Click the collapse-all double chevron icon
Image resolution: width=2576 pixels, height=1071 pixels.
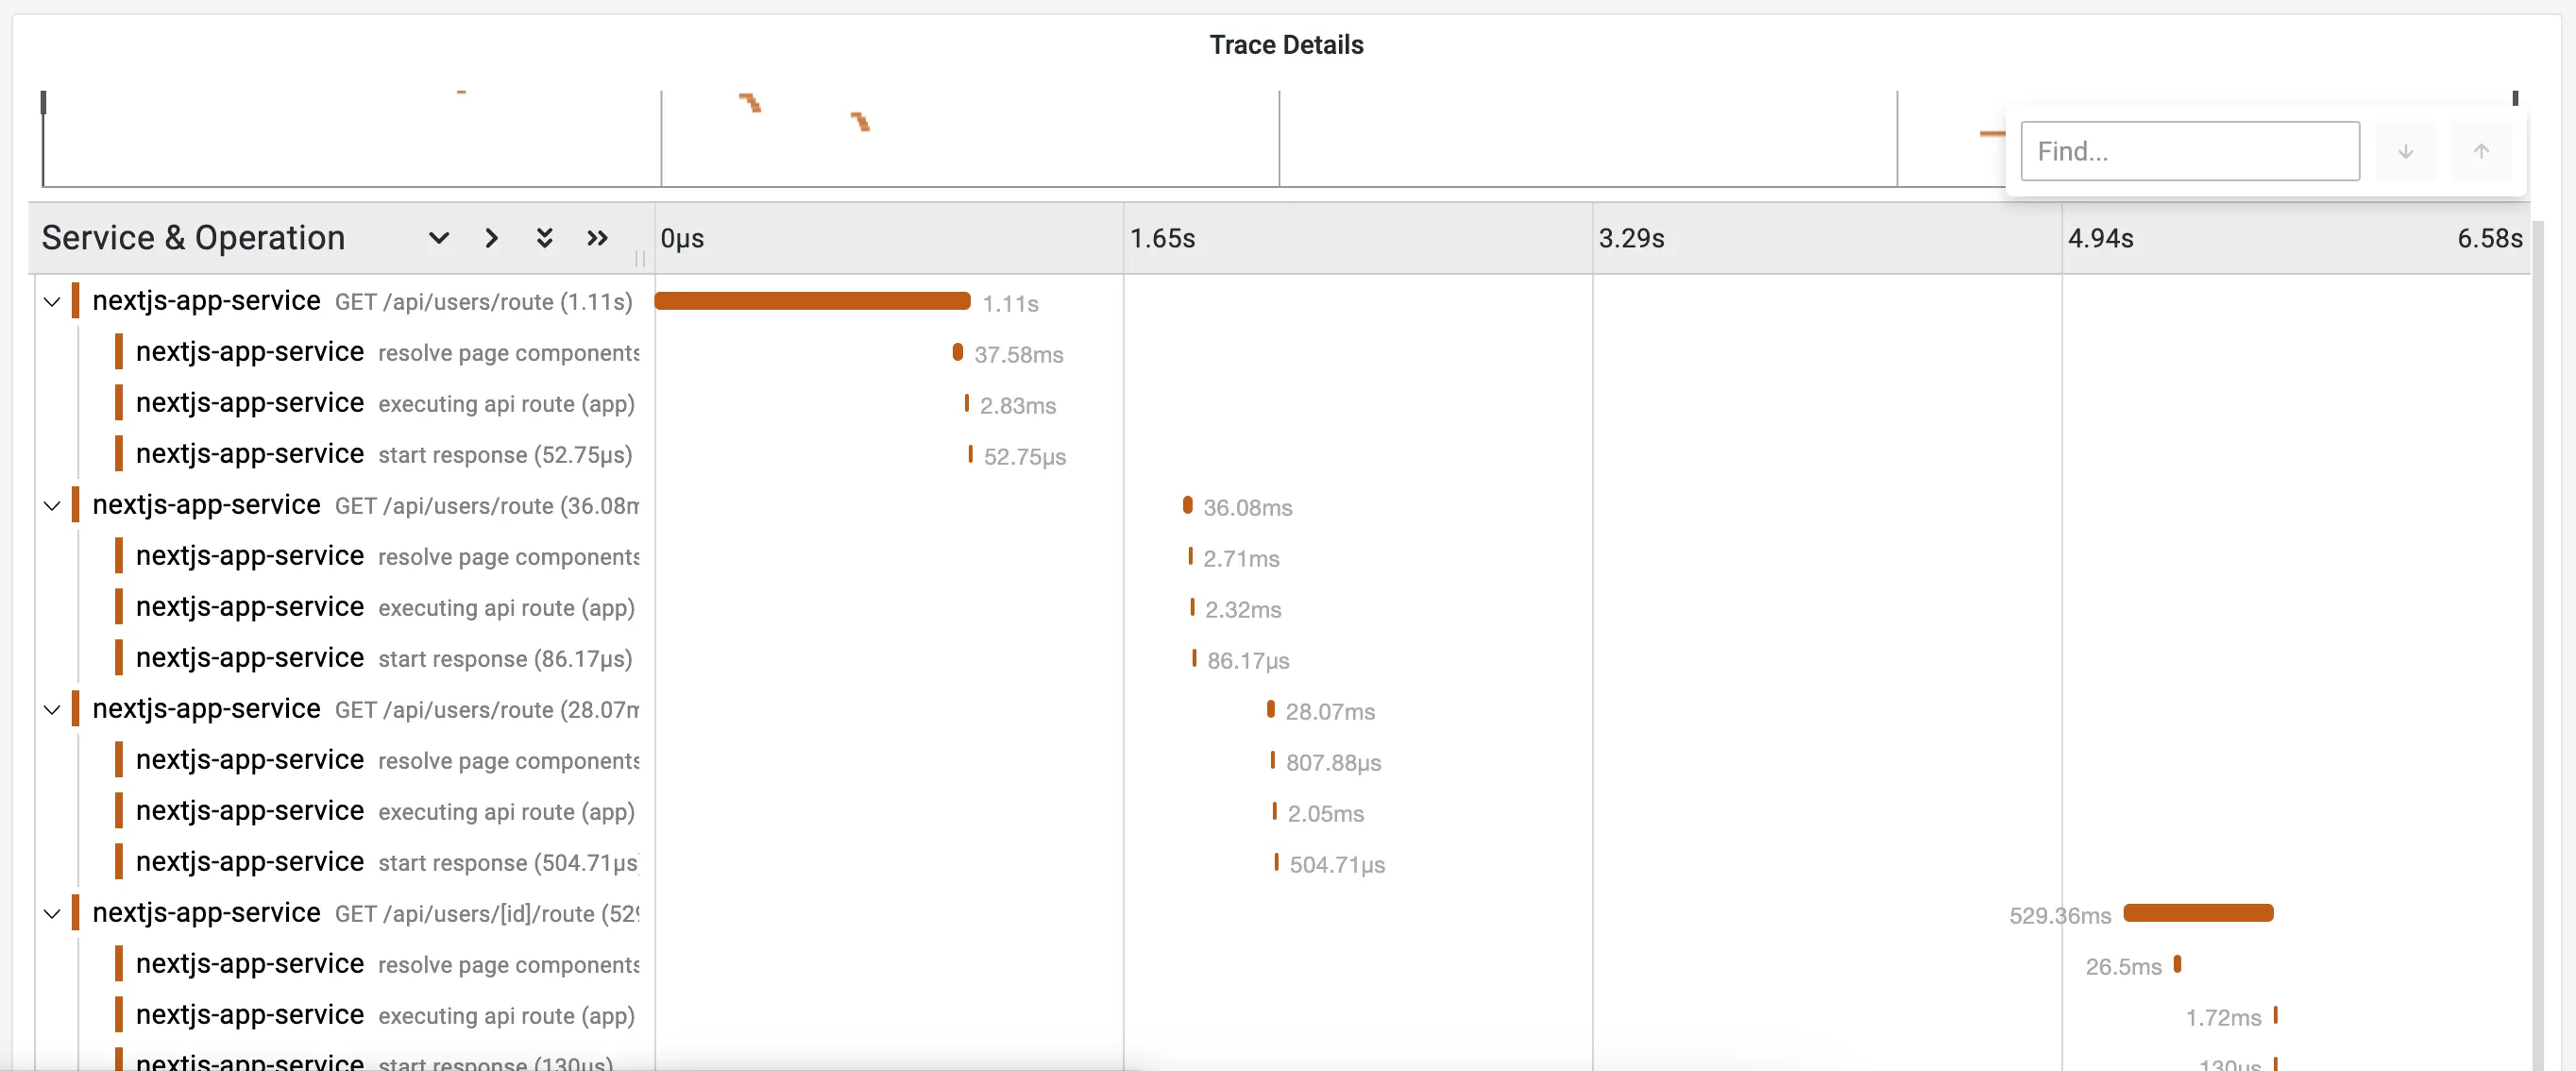click(597, 238)
